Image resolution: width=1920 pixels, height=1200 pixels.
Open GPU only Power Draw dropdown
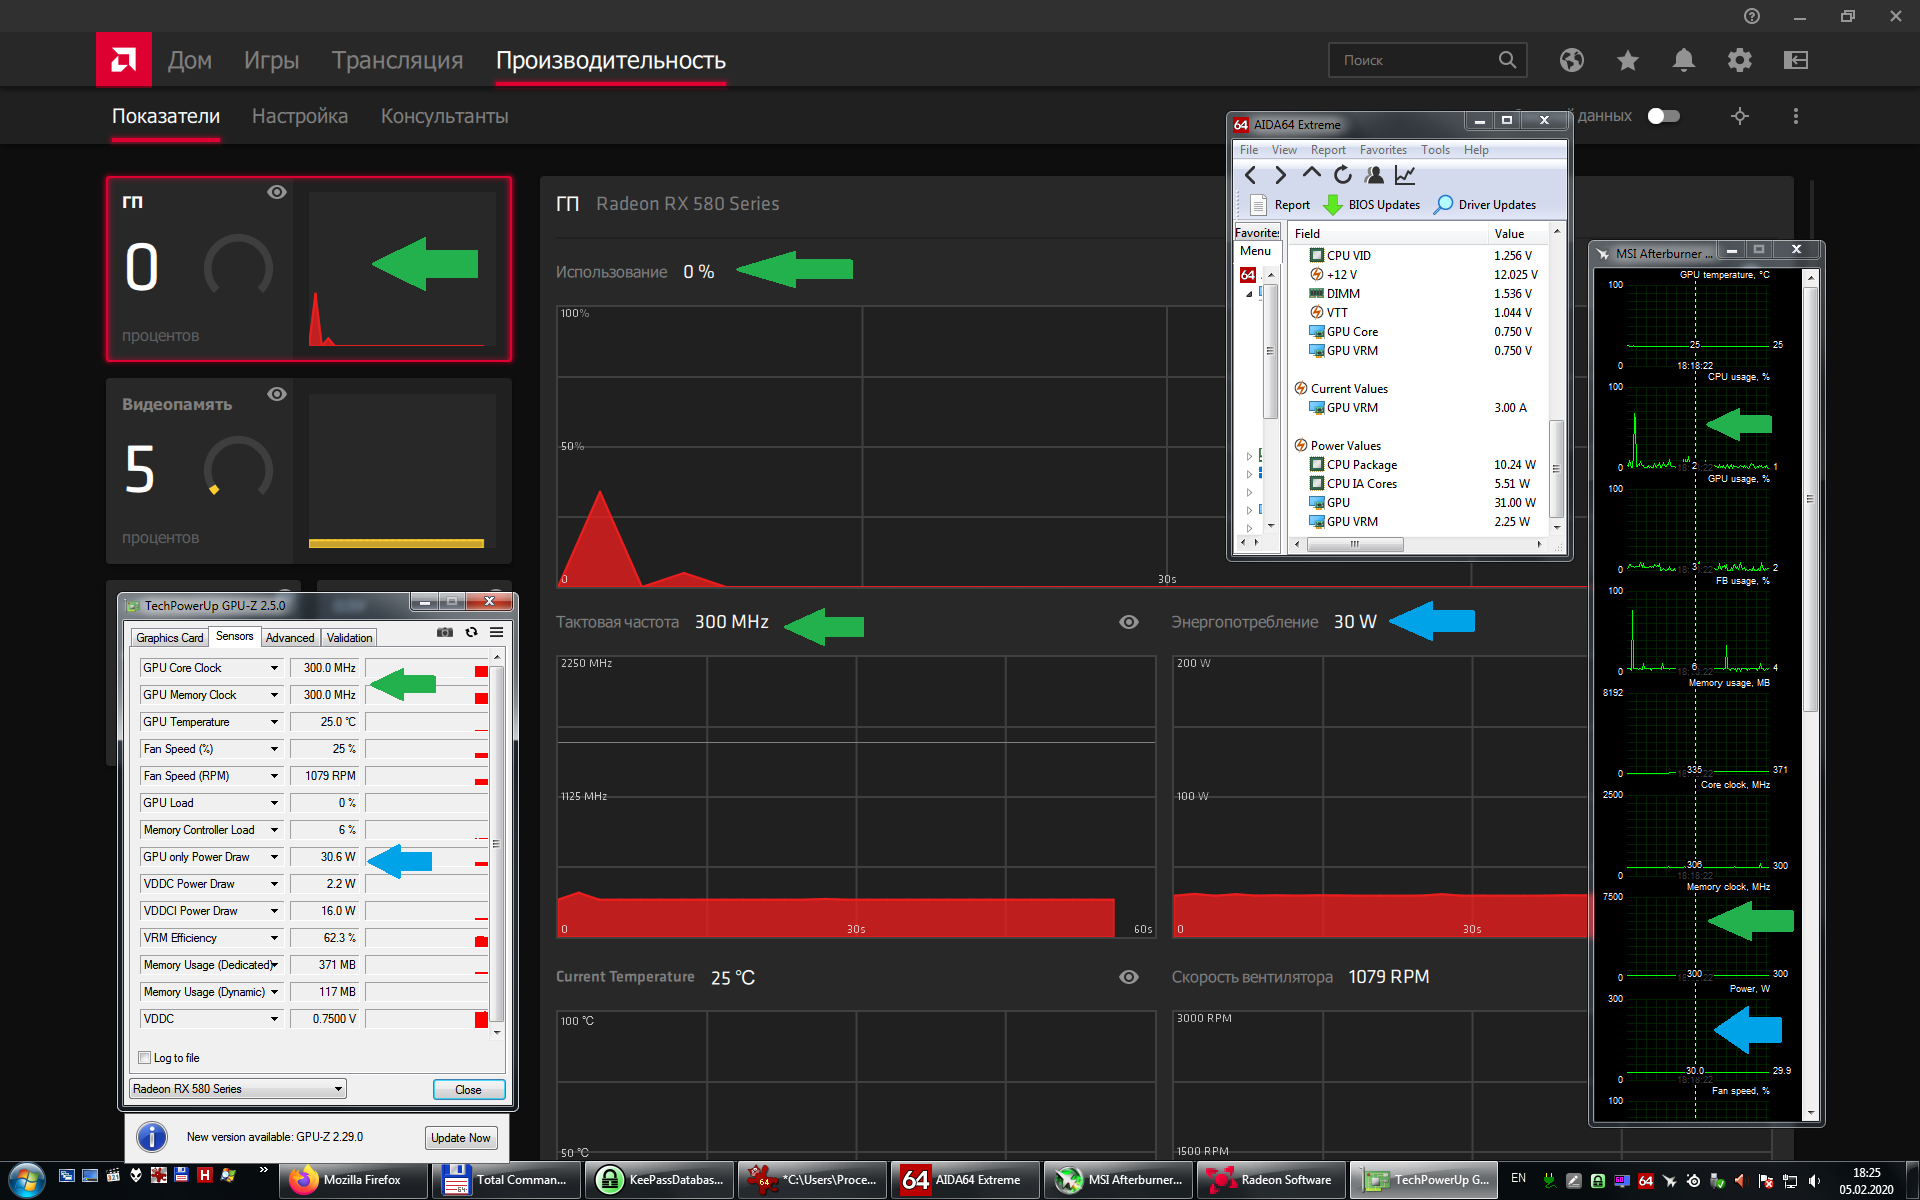coord(274,857)
